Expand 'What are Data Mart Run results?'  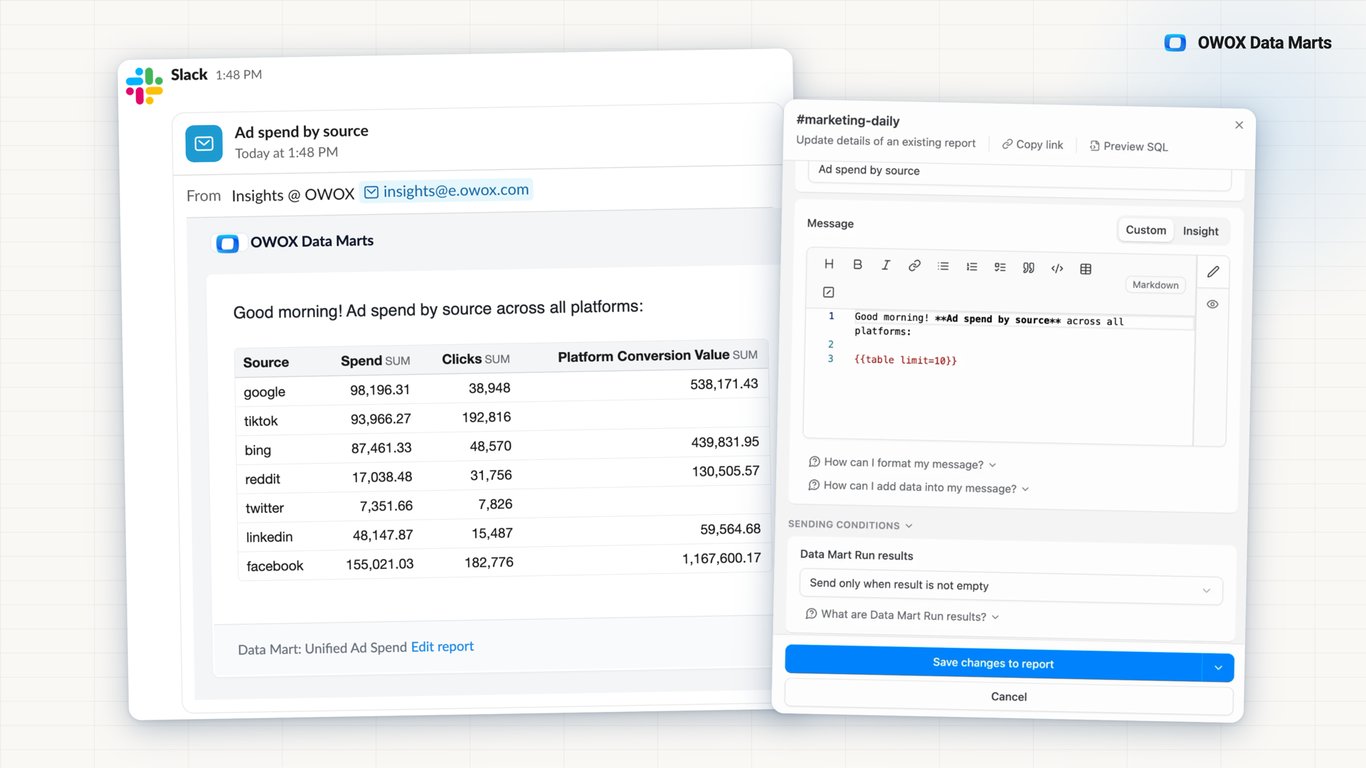click(903, 616)
